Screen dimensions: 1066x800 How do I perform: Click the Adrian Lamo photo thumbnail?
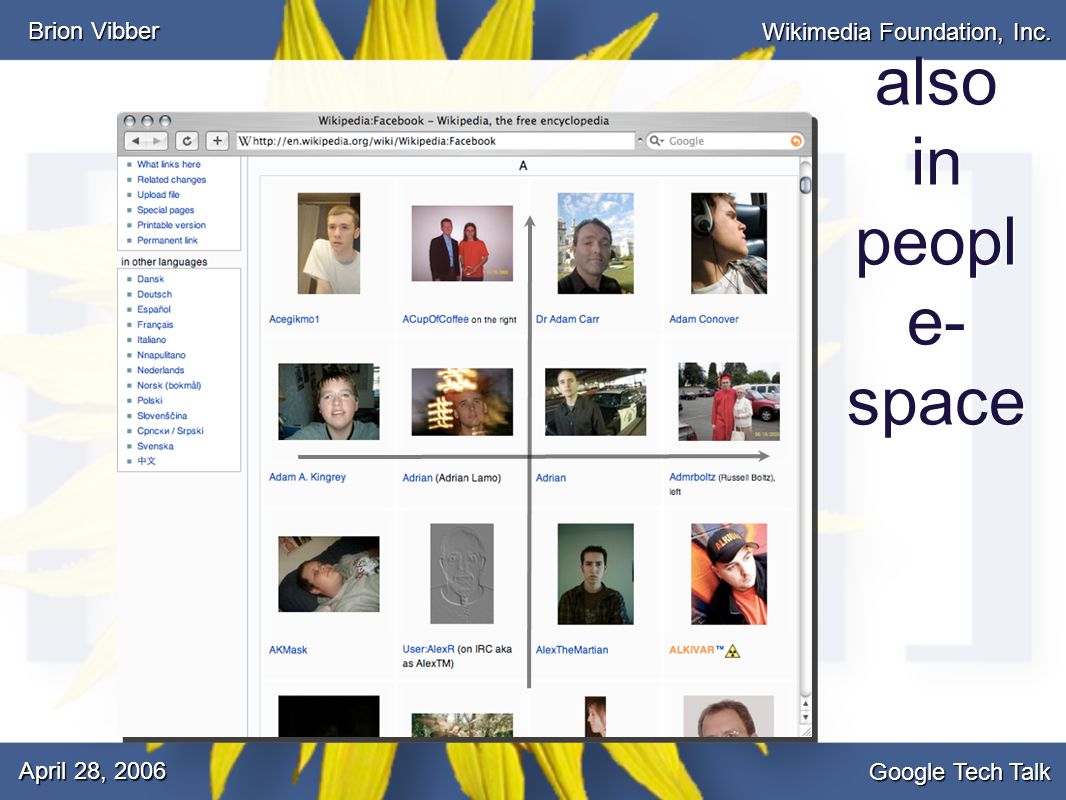click(x=462, y=402)
